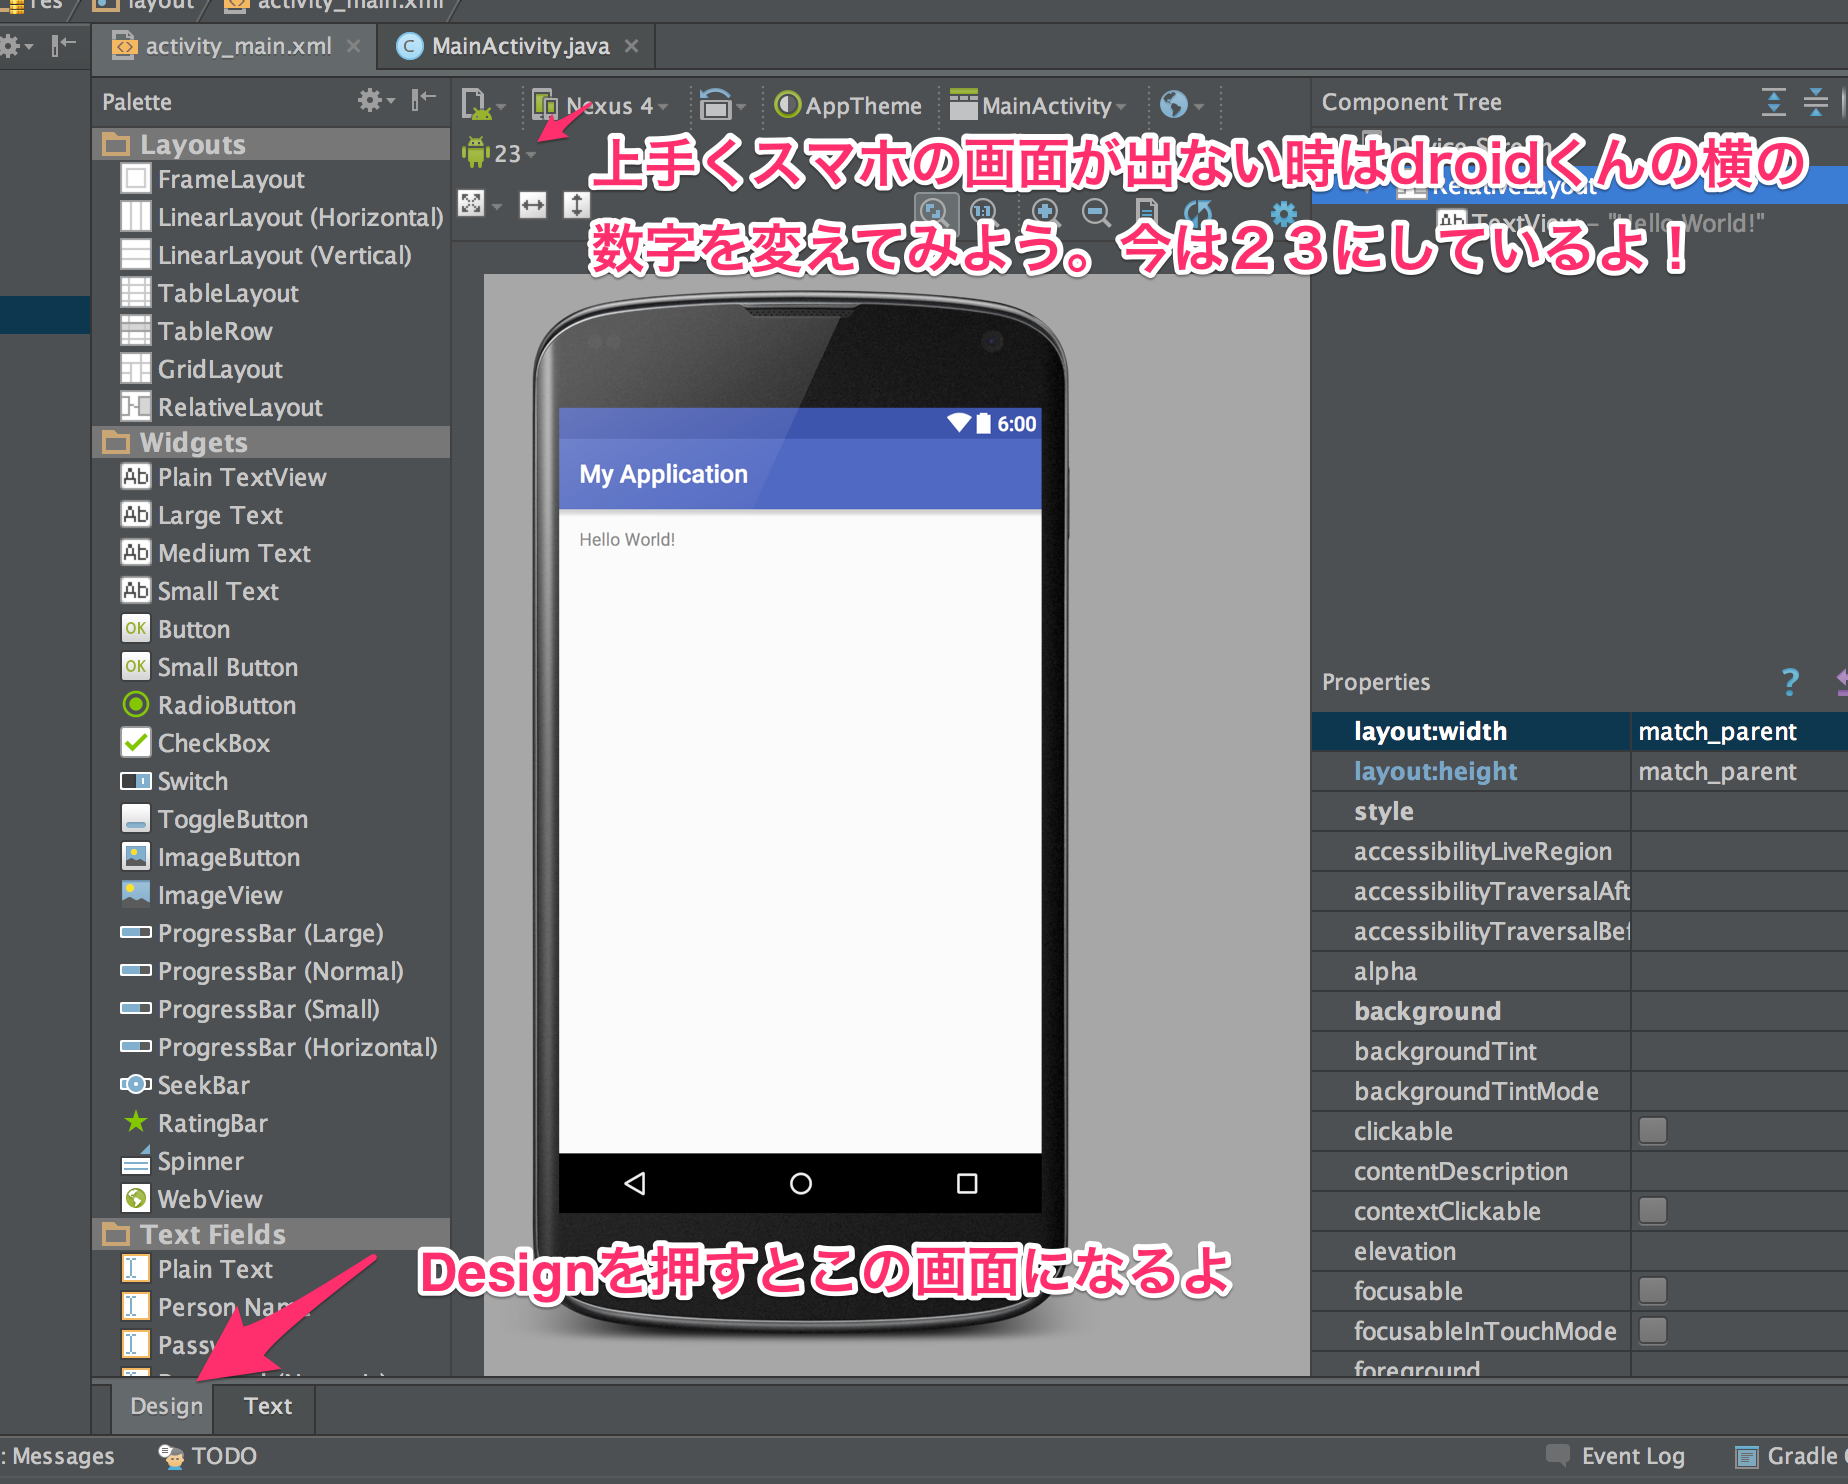The image size is (1848, 1484).
Task: Toggle the focusableInTouchMode property checkbox
Action: point(1653,1331)
